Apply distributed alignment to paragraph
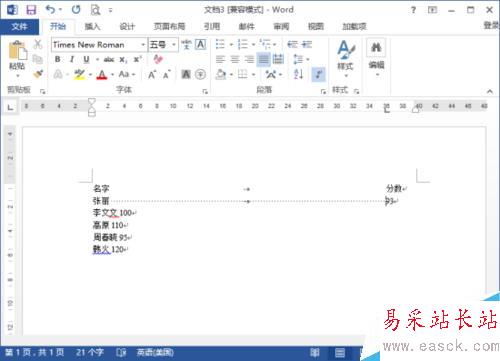Viewport: 500px width, 361px height. pos(278,59)
